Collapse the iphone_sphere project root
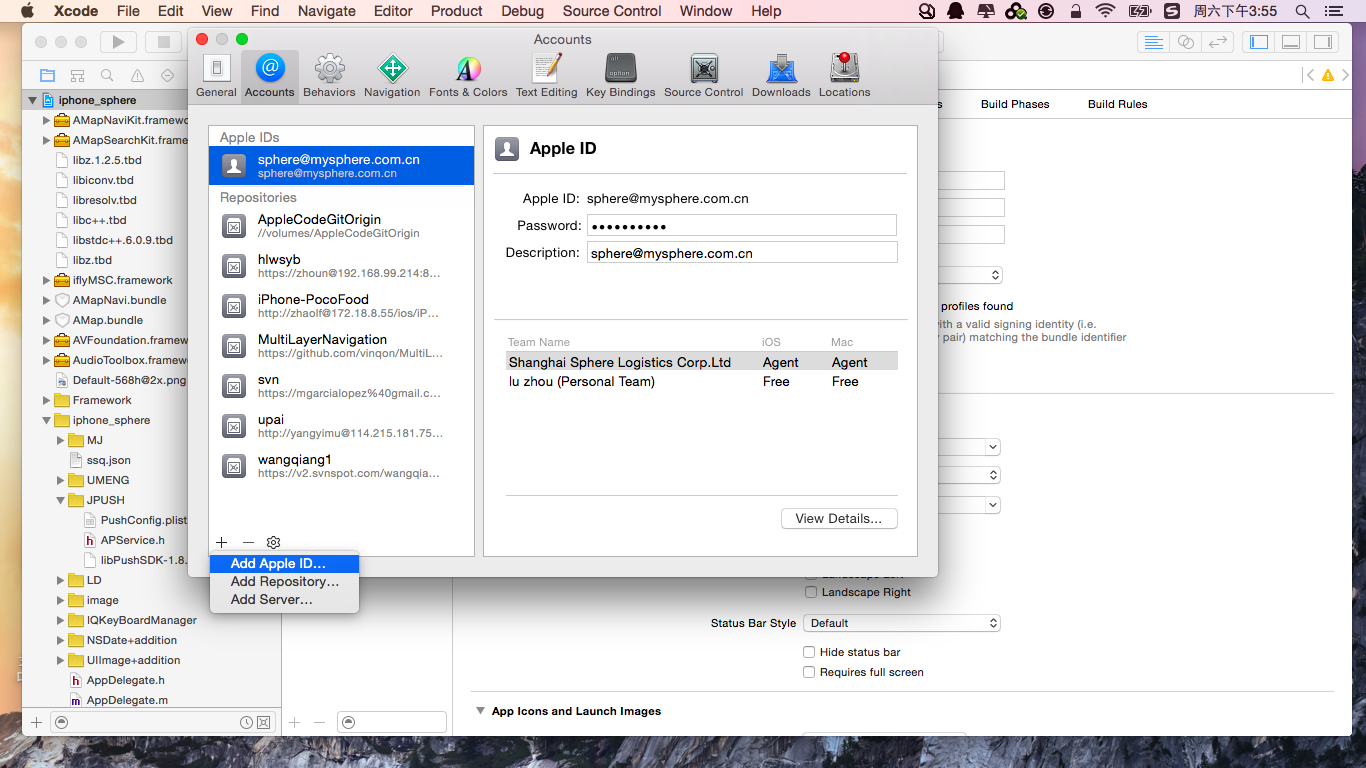Viewport: 1366px width, 768px height. click(x=33, y=100)
